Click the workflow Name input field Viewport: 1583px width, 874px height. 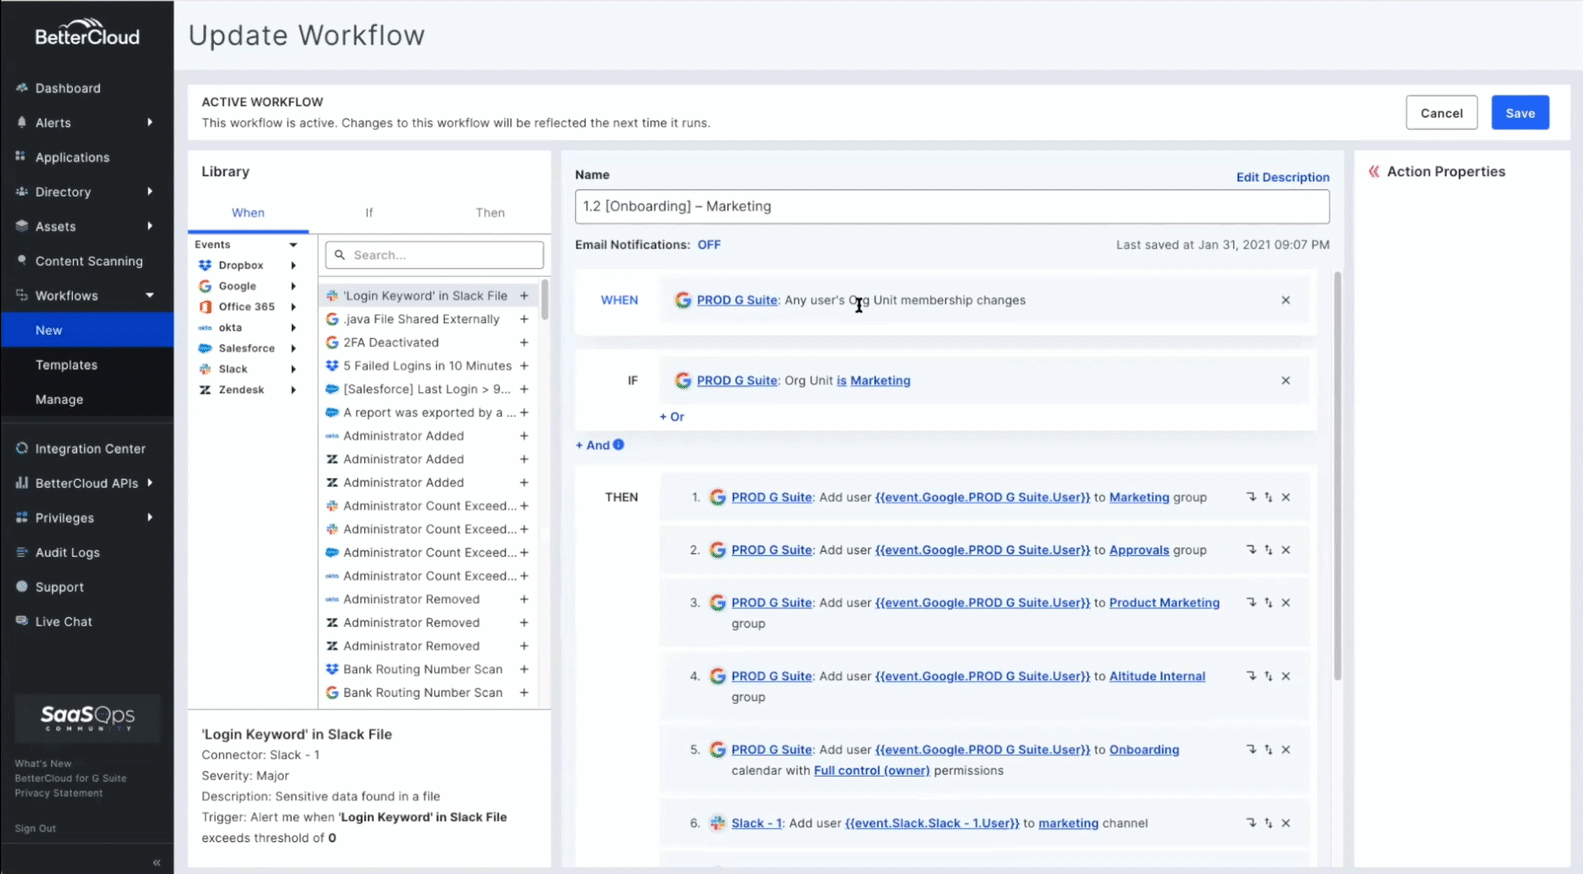tap(952, 206)
